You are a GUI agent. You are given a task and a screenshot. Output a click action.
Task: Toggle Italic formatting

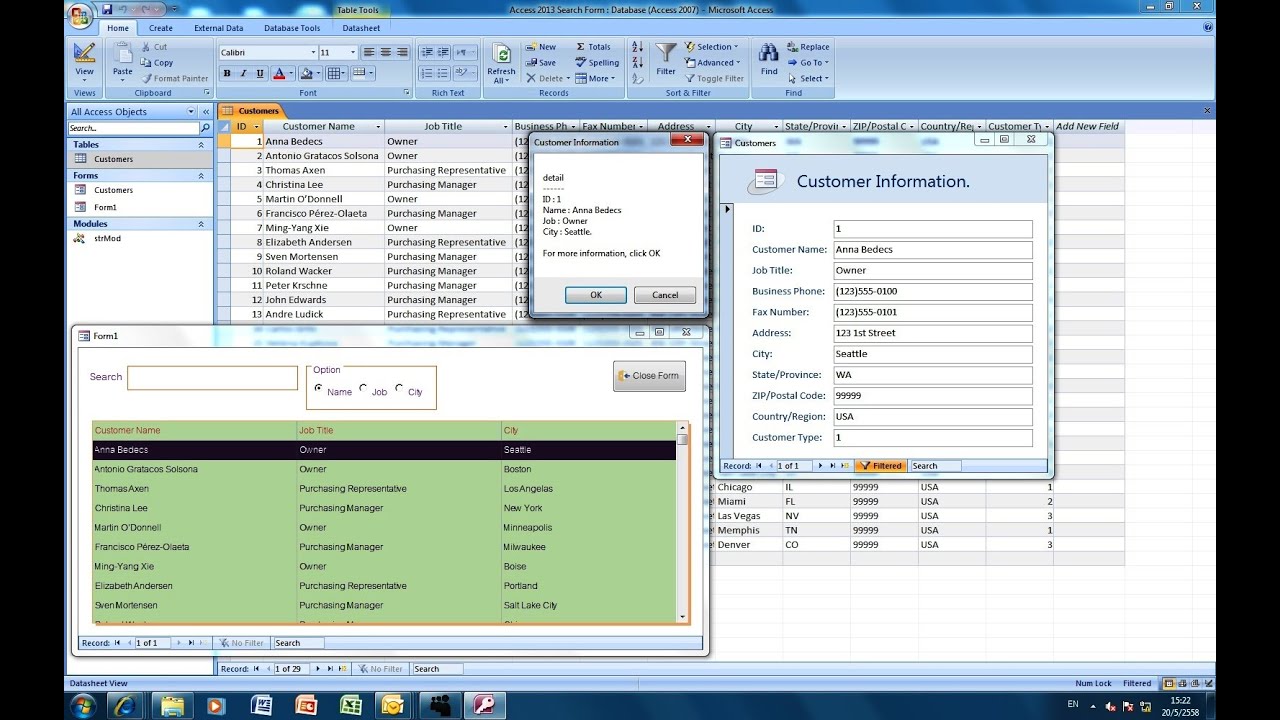243,73
